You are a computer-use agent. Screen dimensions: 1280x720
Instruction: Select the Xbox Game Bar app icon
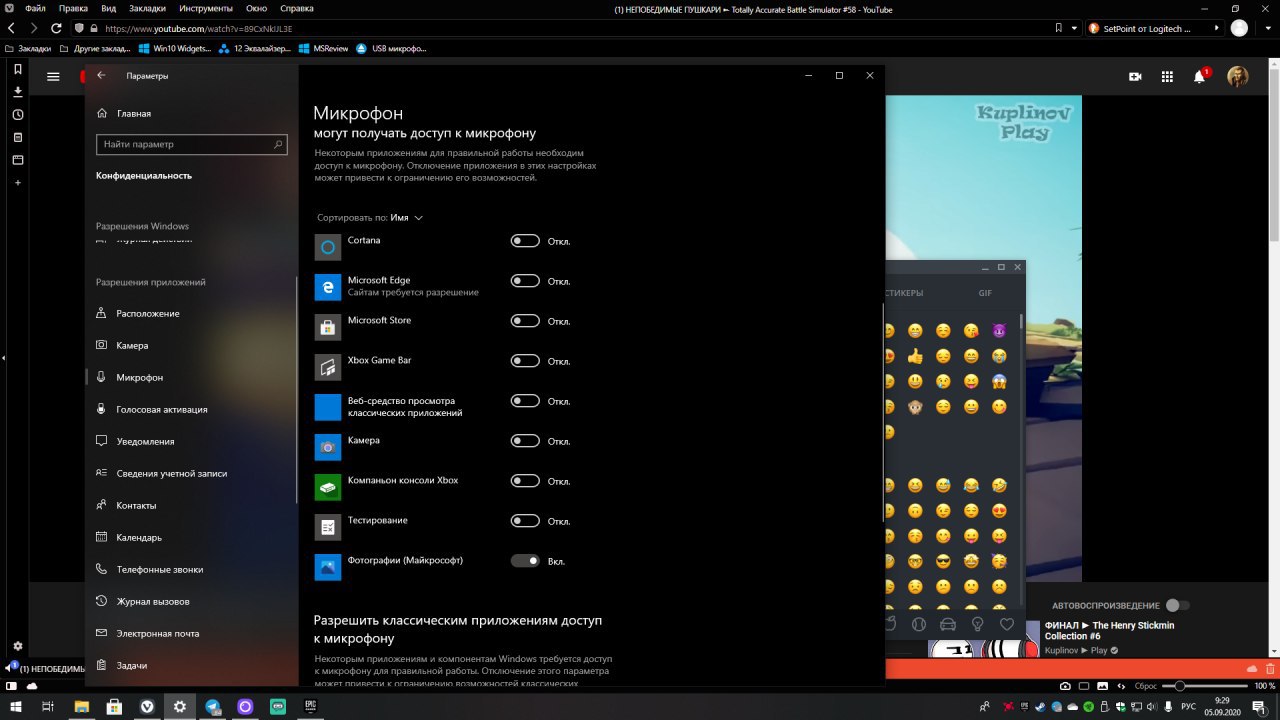[x=328, y=367]
